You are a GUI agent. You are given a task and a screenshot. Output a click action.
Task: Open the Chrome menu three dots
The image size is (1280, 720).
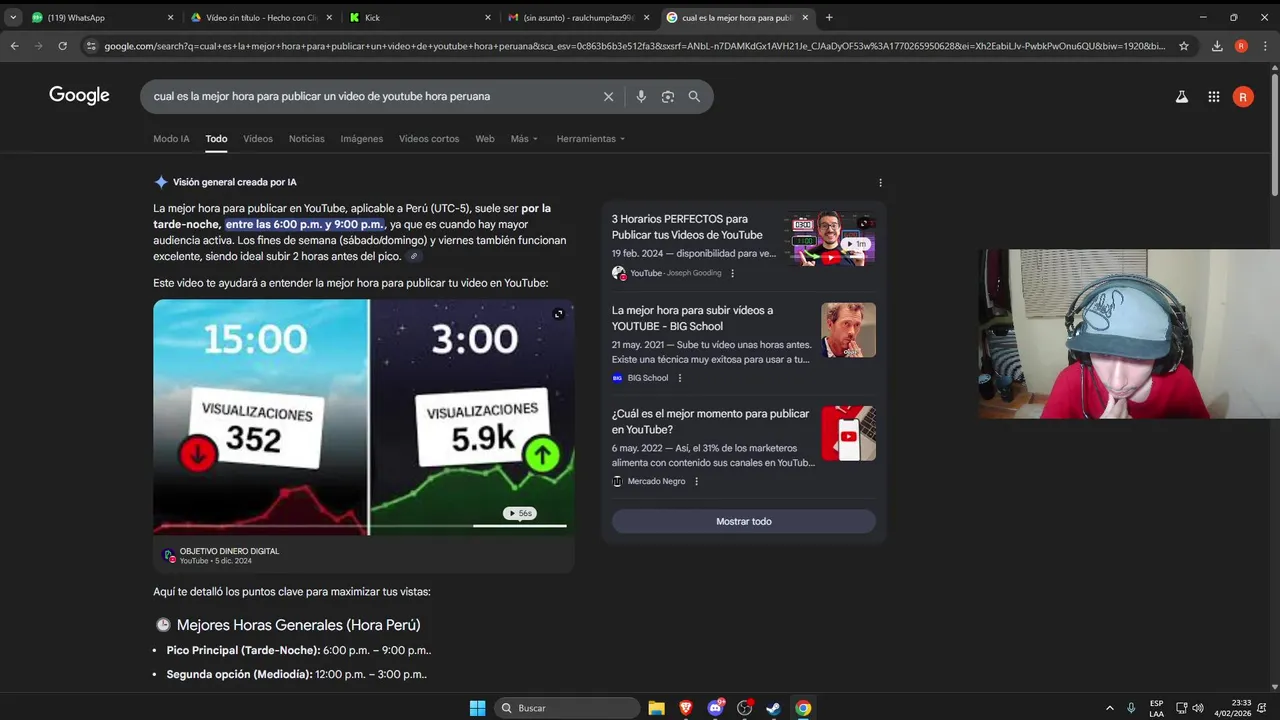click(1265, 46)
